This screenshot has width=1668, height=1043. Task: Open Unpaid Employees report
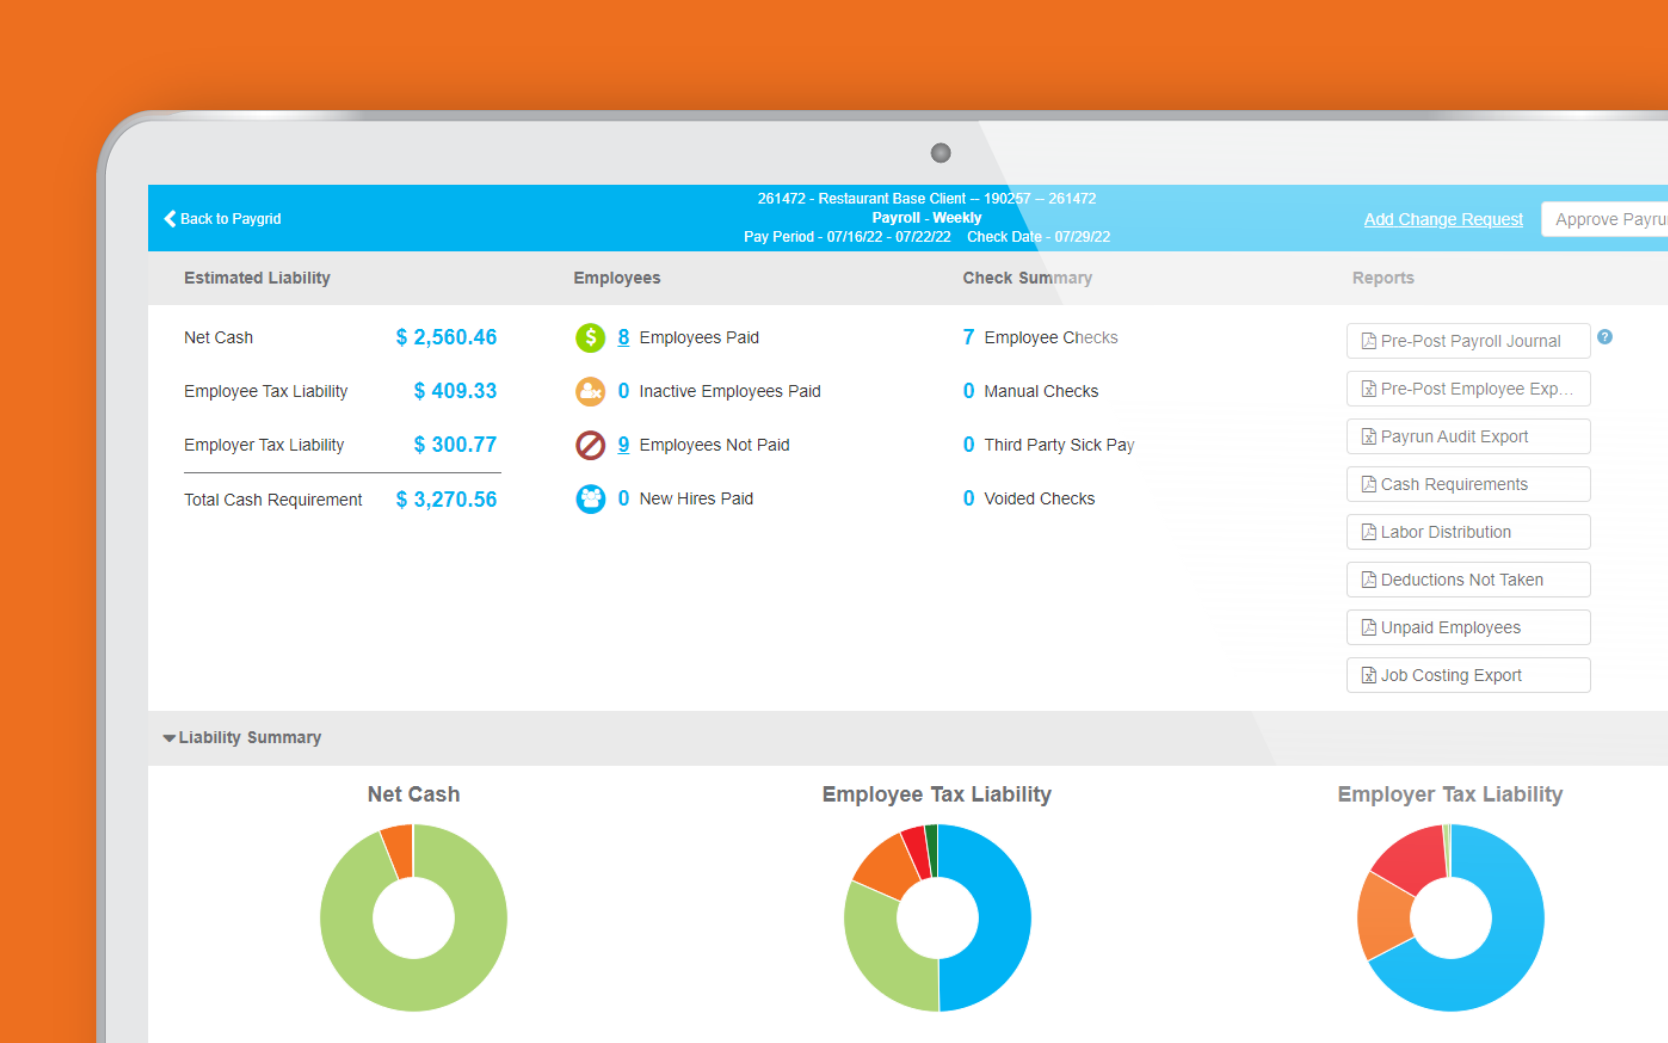(x=1468, y=628)
